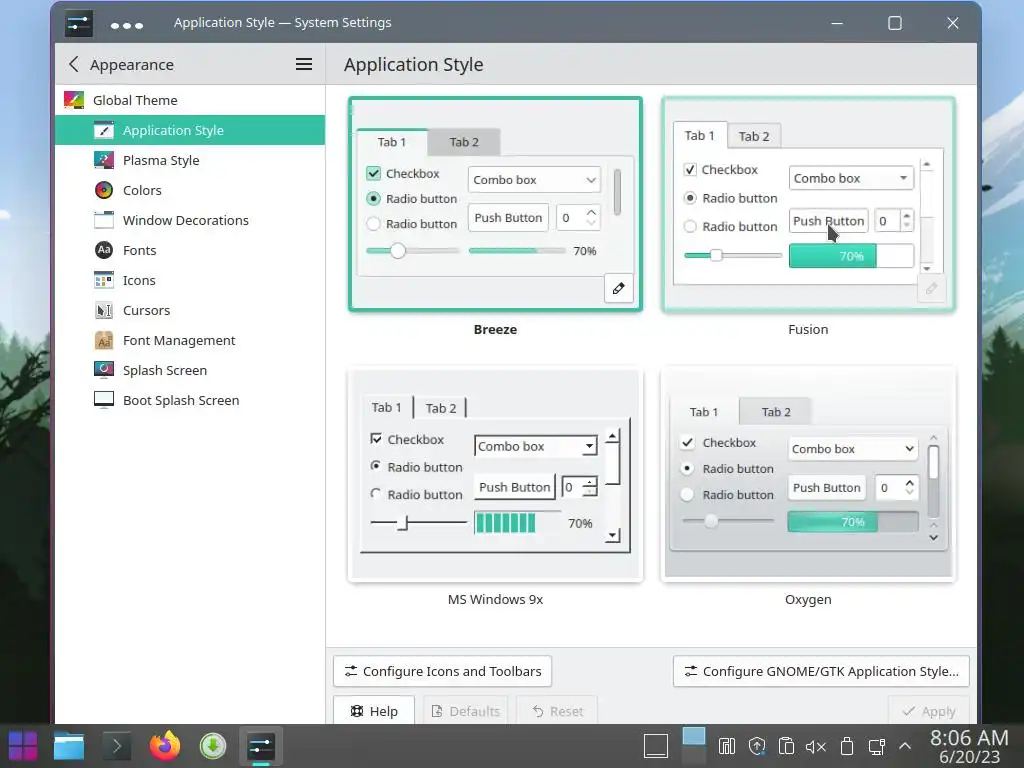
Task: Open the Oxygen preview combo box
Action: [x=852, y=449]
